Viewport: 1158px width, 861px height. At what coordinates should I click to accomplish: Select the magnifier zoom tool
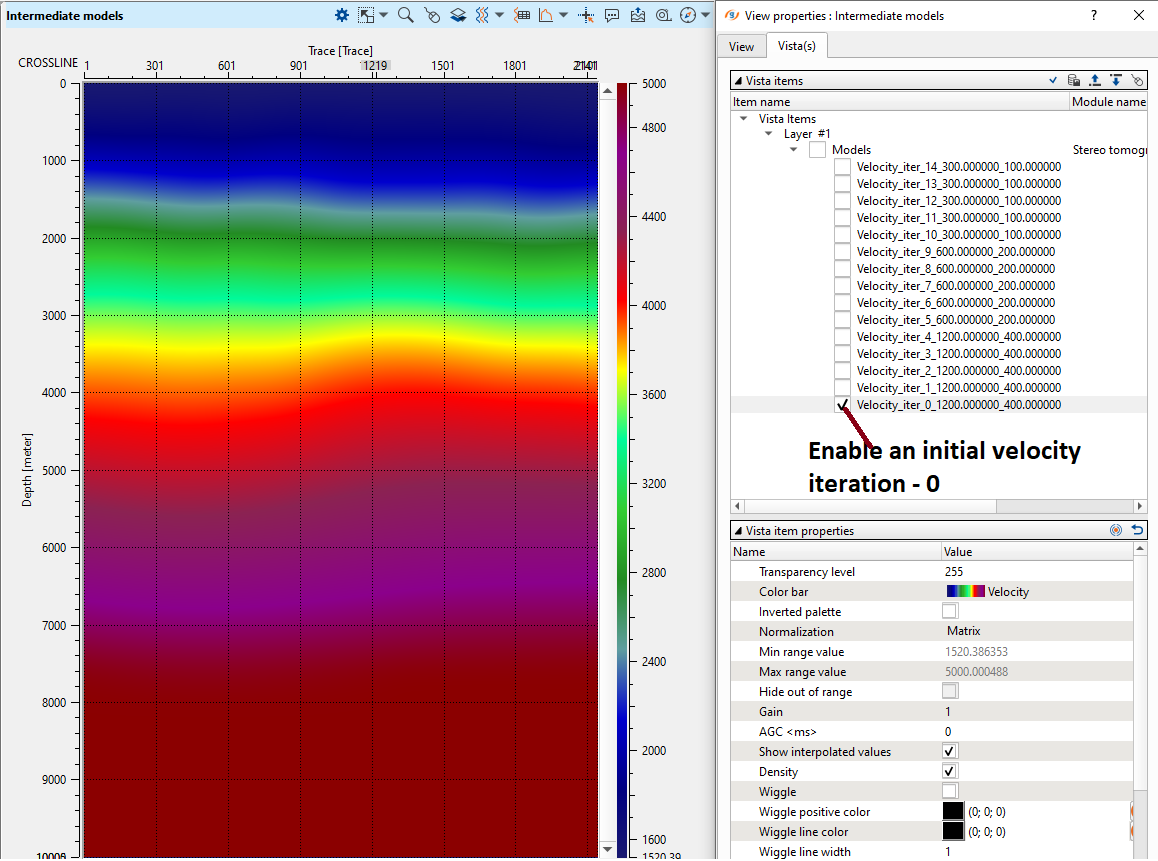point(405,15)
